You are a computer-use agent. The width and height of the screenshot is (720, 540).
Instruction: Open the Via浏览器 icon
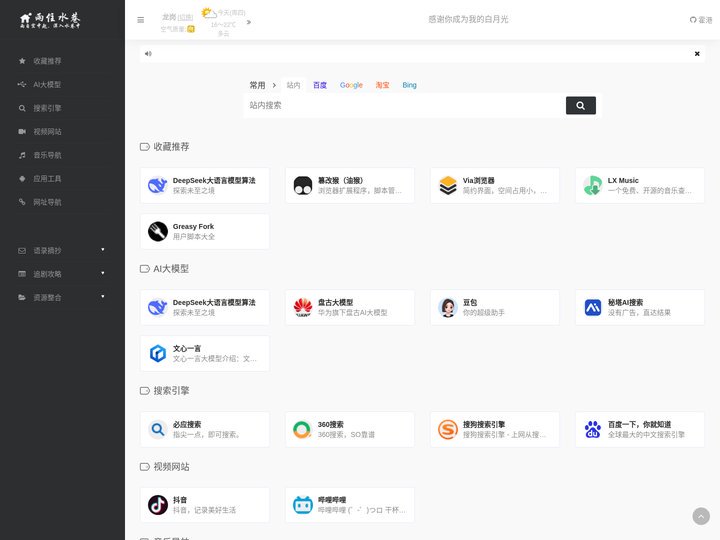click(448, 186)
